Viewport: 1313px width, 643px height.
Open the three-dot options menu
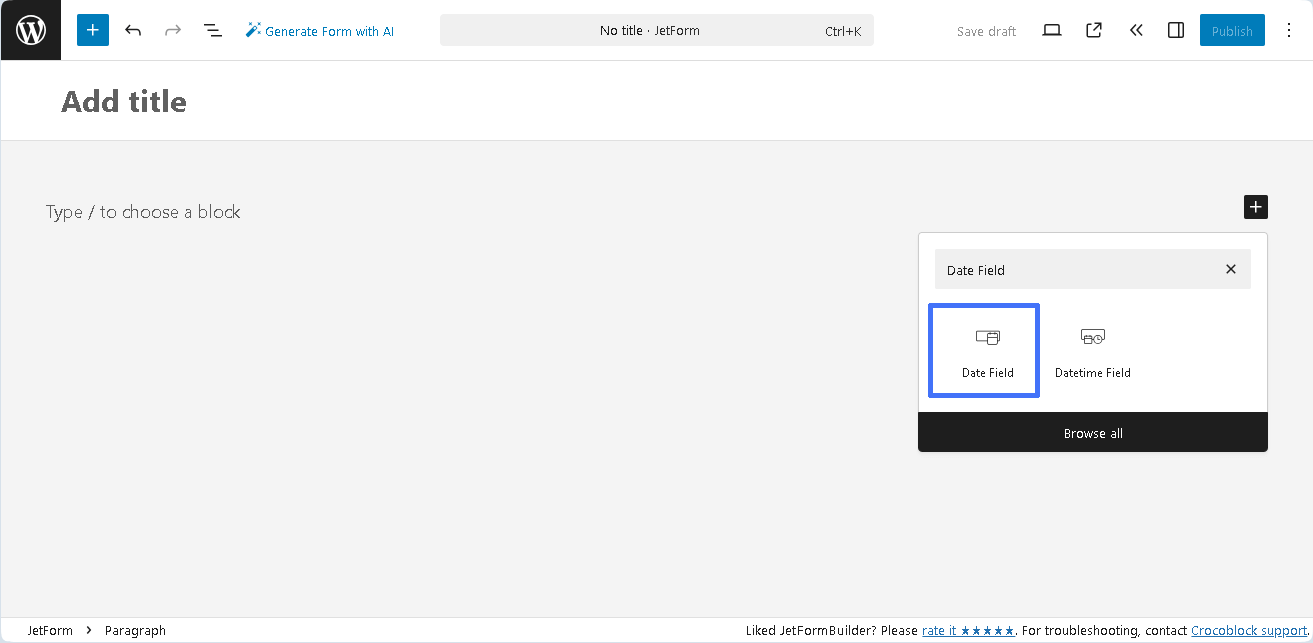[x=1289, y=30]
